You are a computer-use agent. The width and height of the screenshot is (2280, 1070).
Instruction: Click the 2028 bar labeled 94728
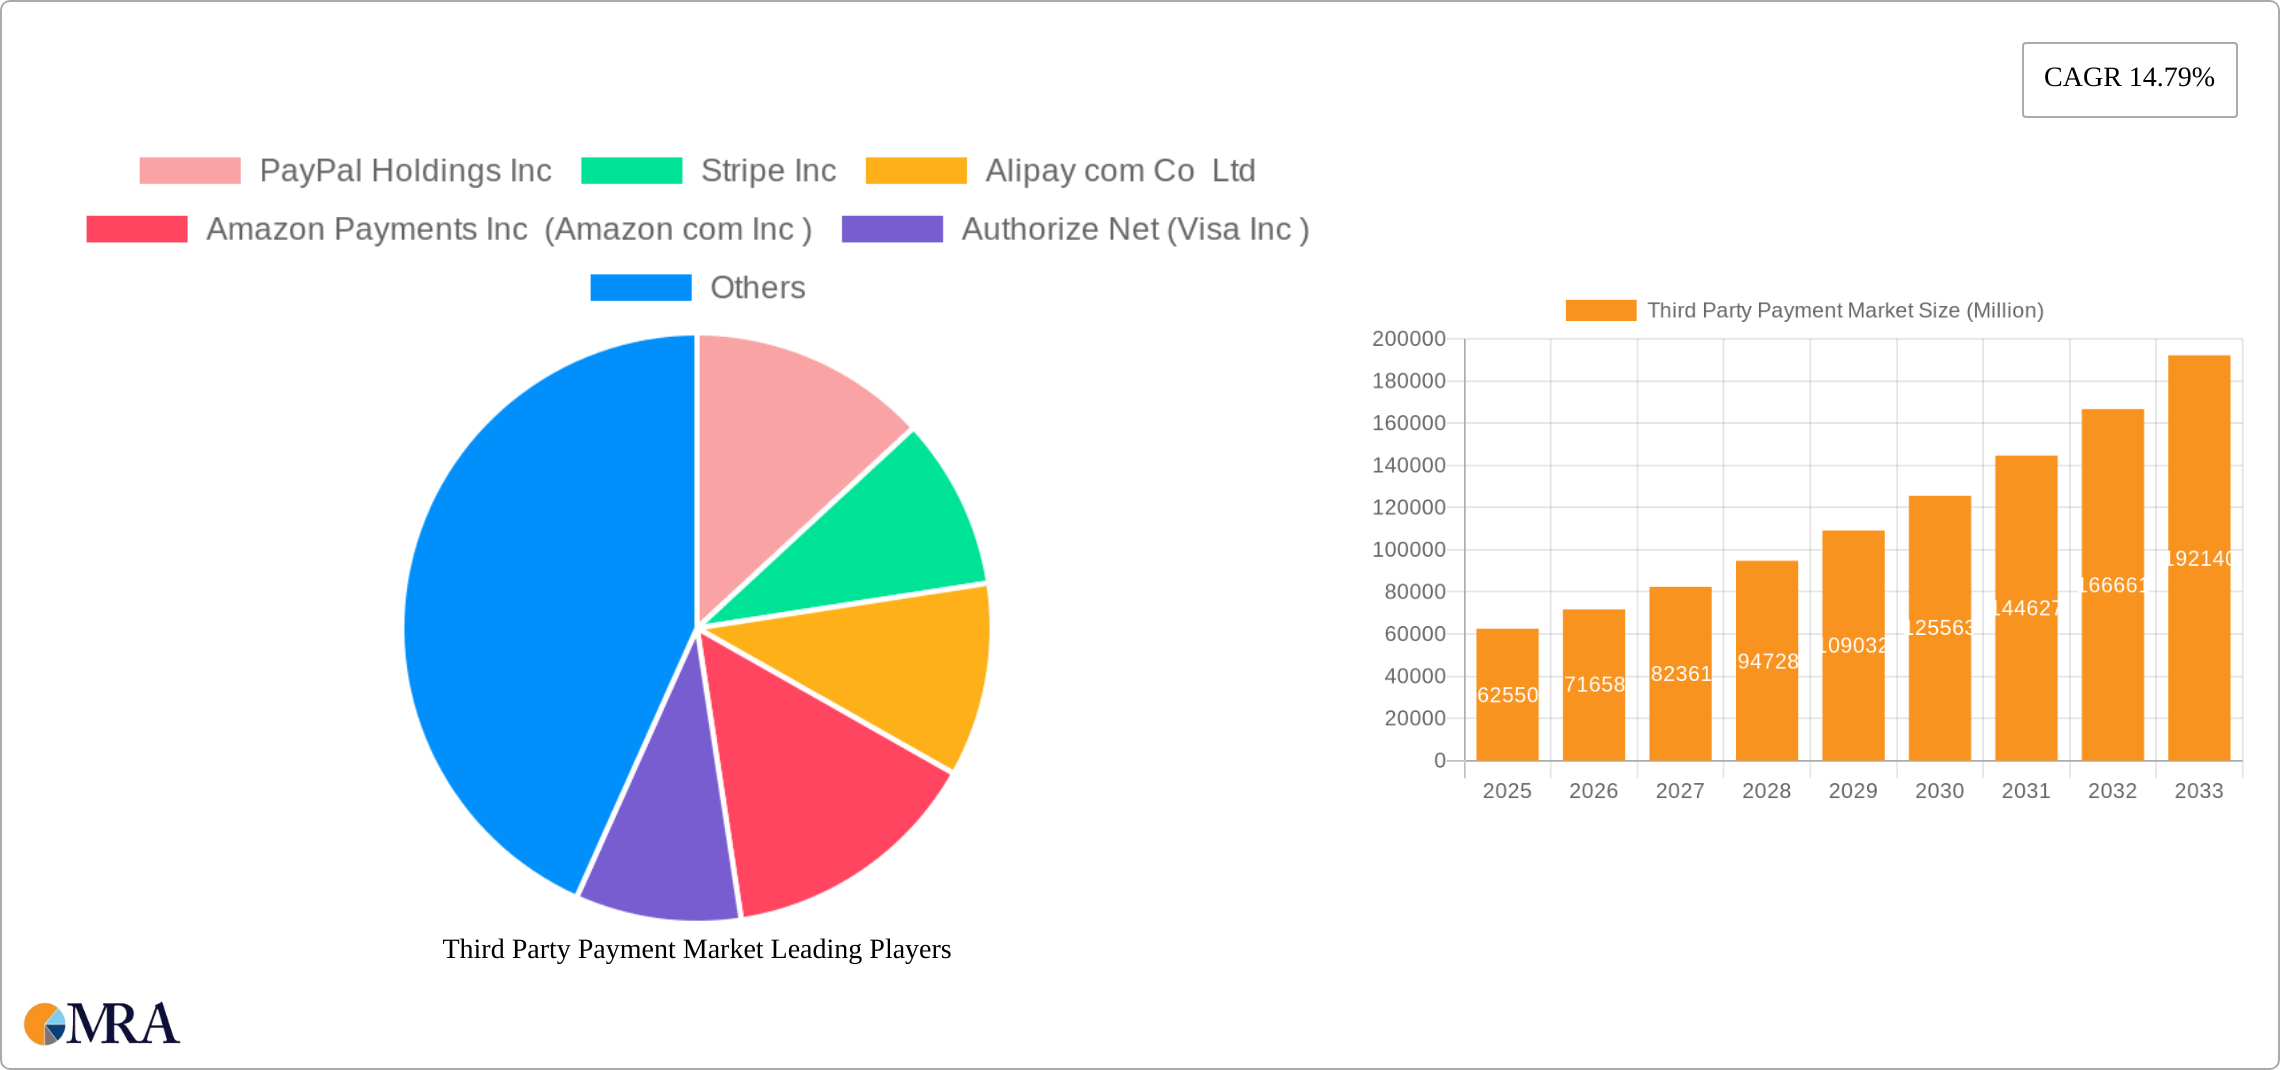[x=1767, y=661]
